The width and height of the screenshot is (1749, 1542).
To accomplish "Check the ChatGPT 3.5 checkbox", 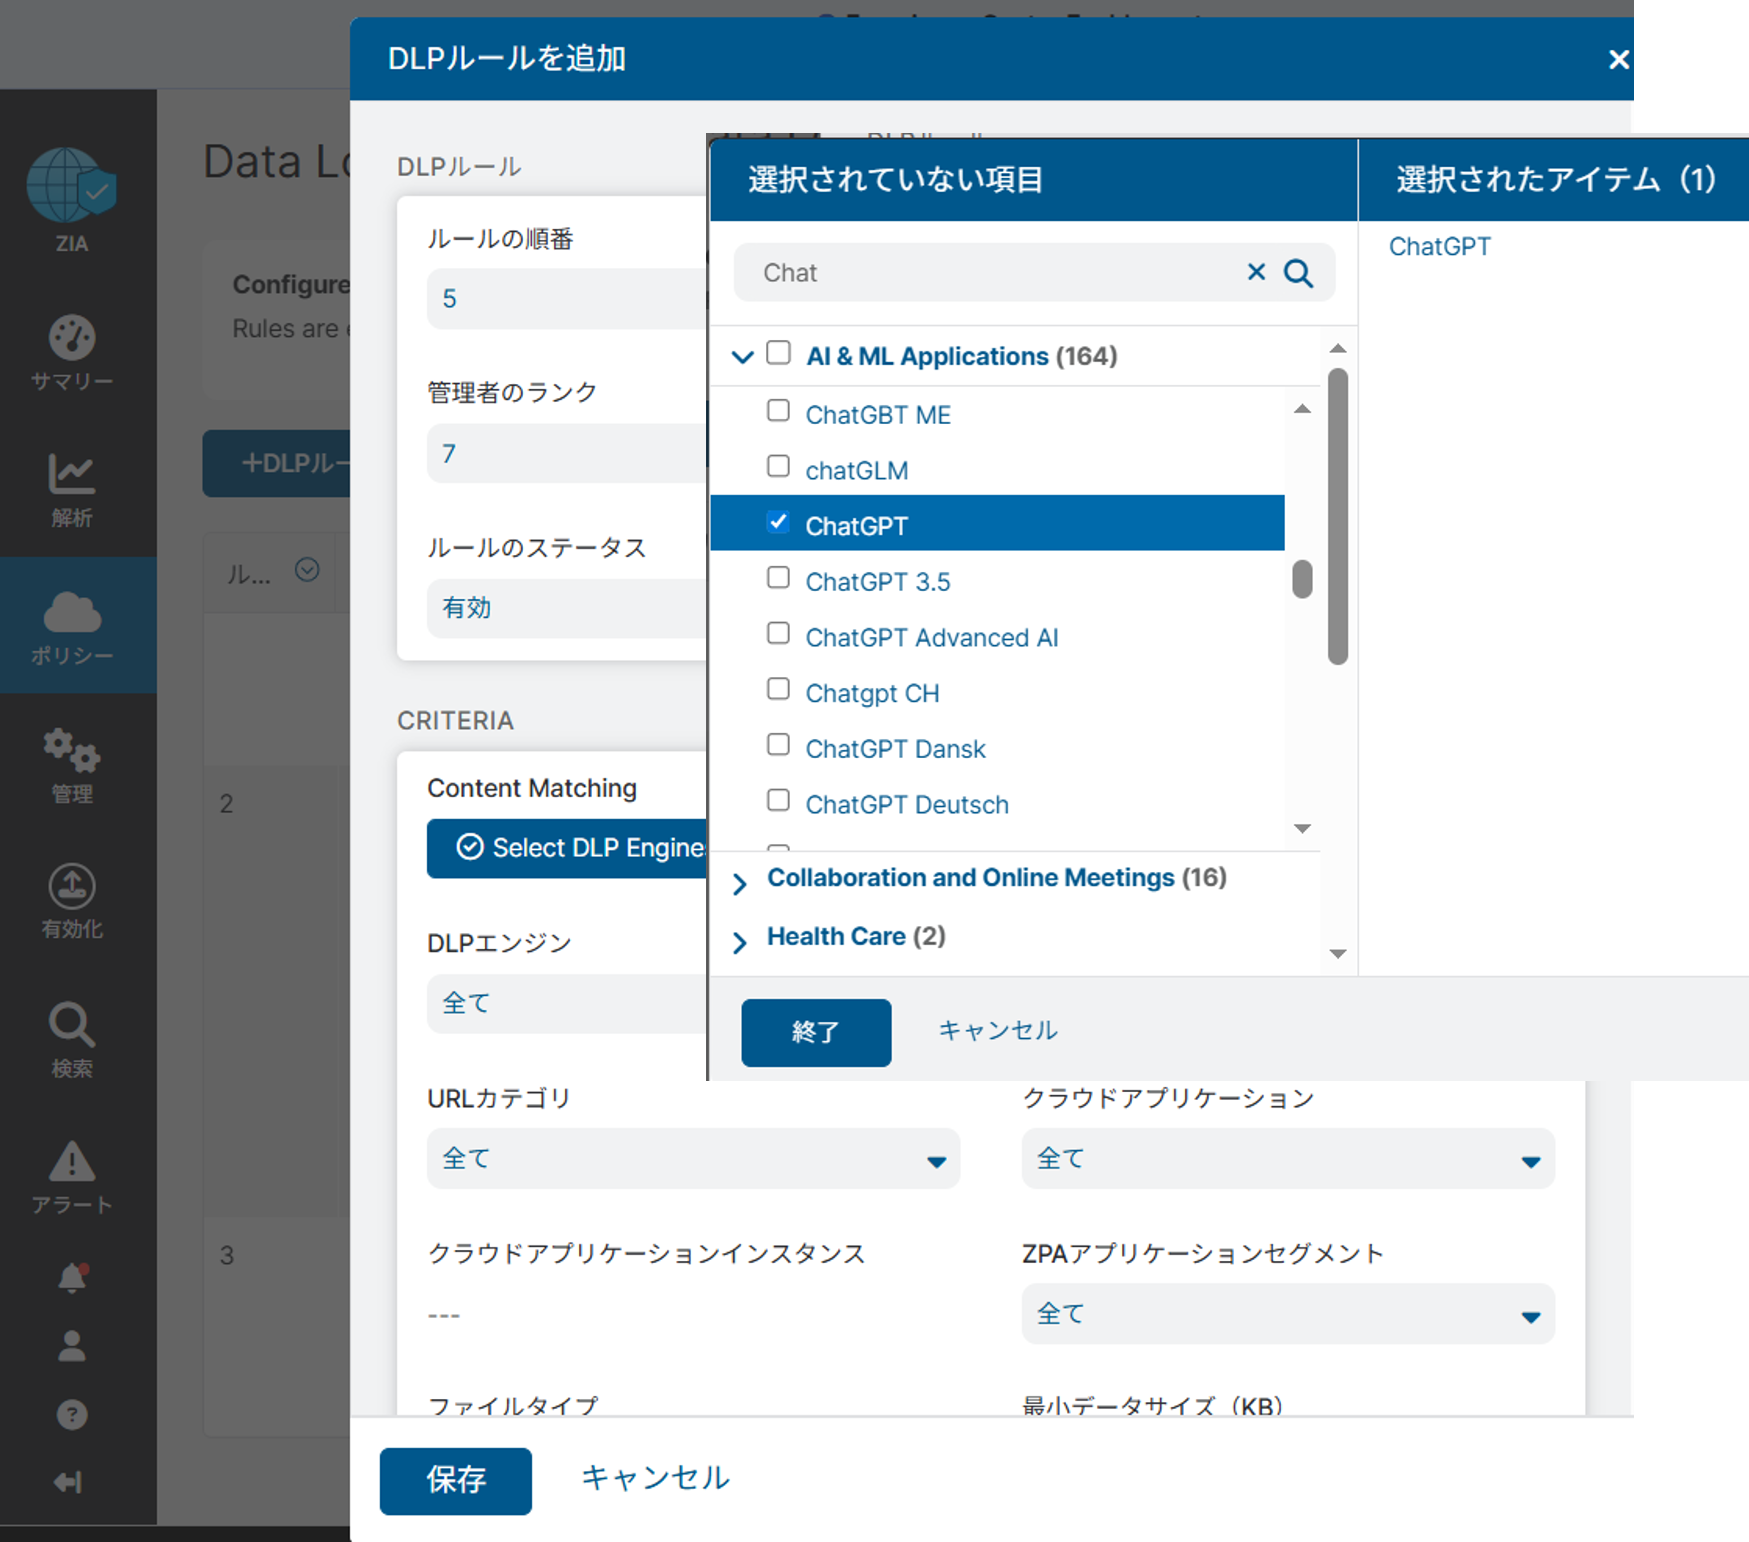I will coord(778,579).
